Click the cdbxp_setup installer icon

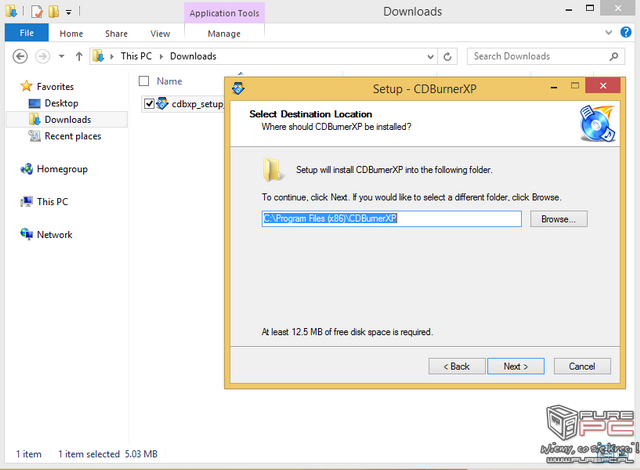162,104
